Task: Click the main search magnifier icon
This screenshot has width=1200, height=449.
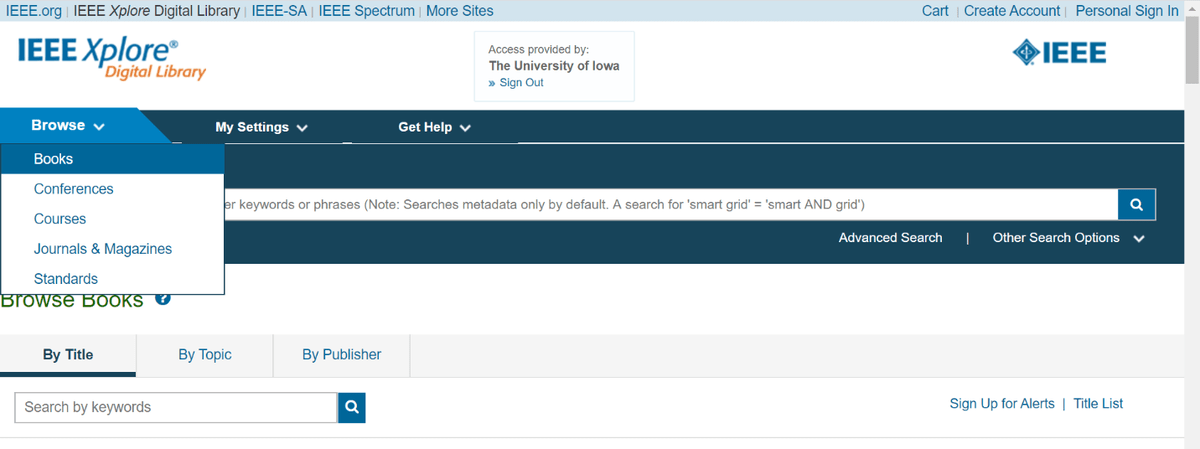Action: [x=1136, y=204]
